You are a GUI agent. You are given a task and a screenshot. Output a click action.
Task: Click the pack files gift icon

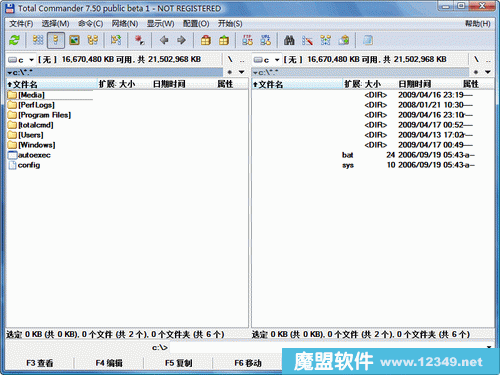pos(206,40)
